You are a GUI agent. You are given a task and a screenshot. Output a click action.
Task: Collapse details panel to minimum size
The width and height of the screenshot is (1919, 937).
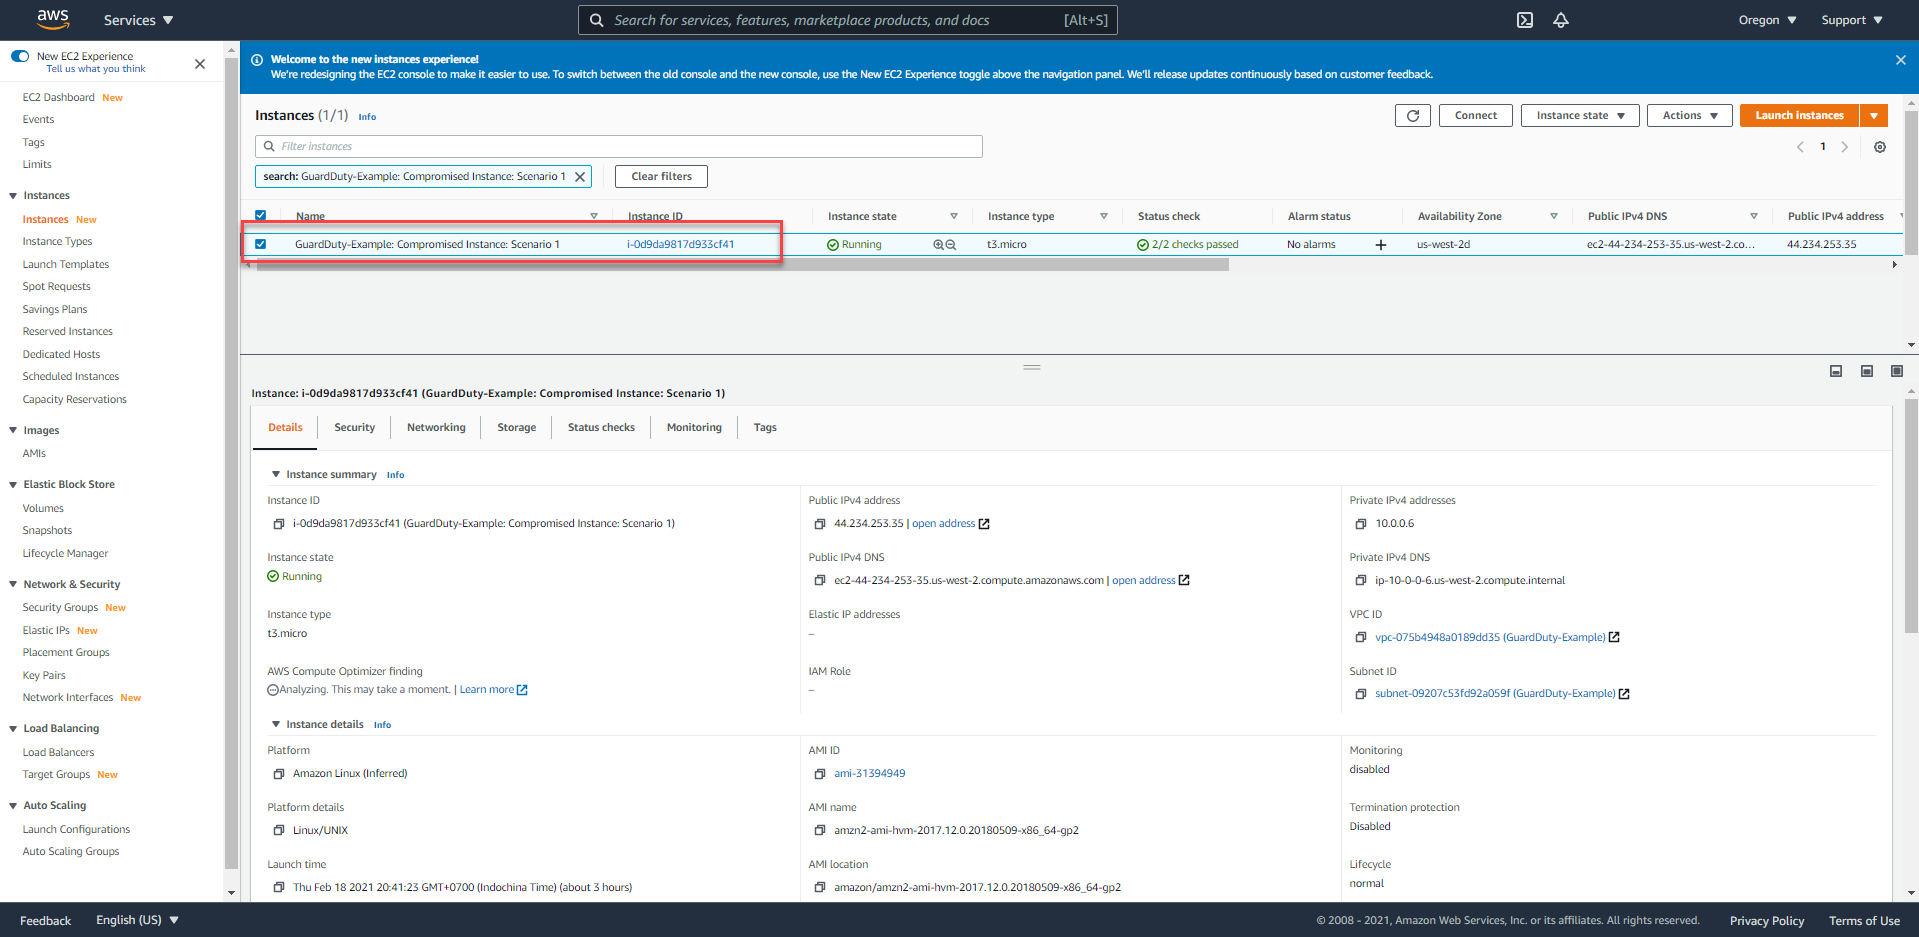(1836, 371)
